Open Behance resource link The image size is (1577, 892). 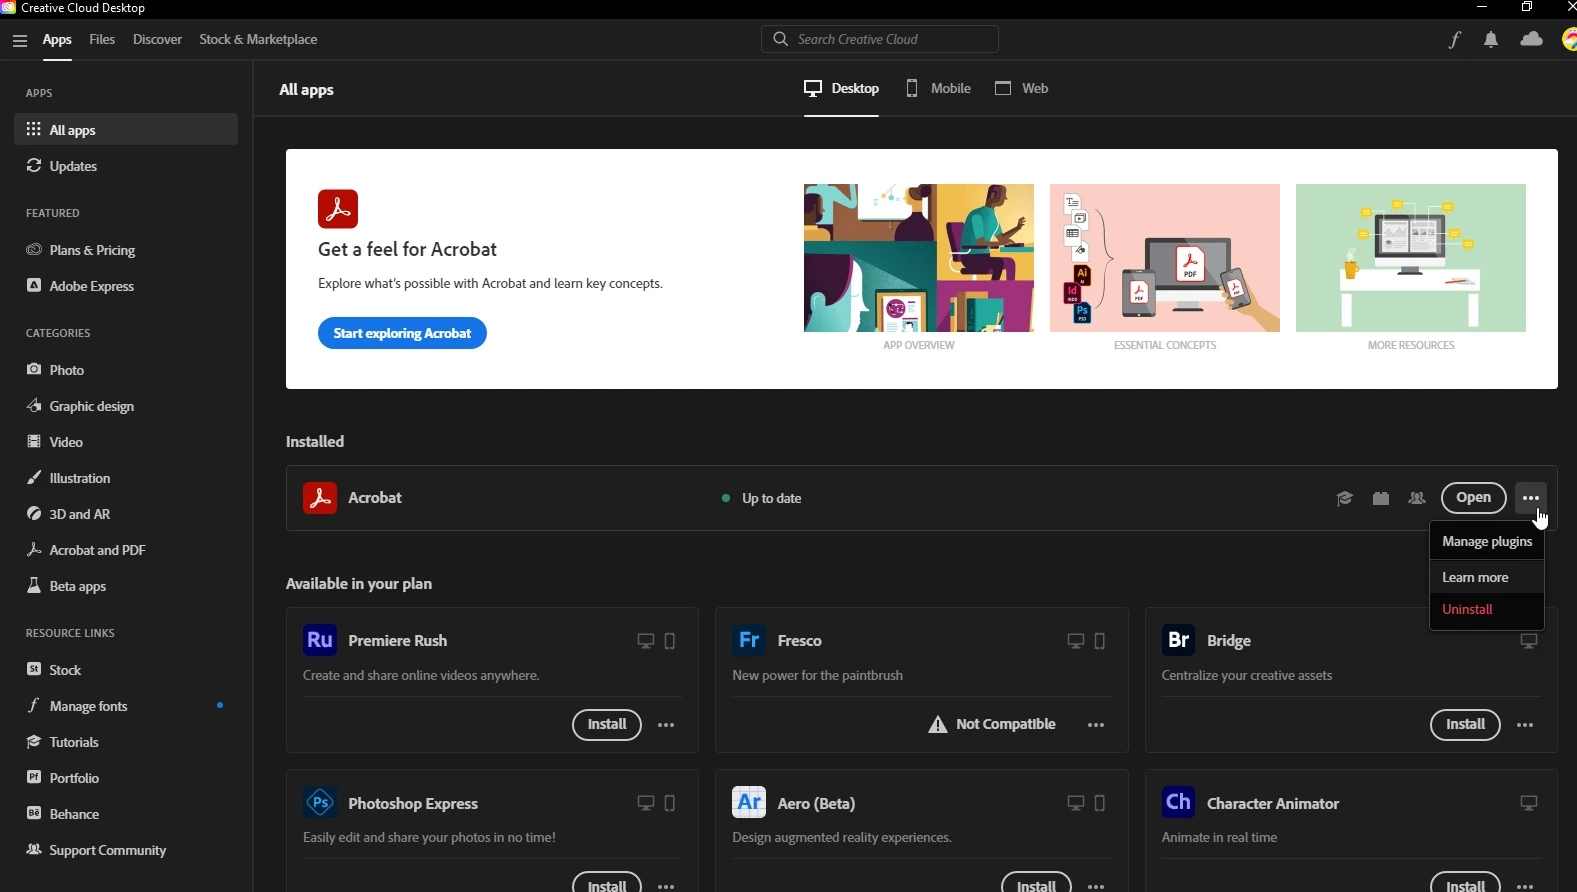(x=126, y=814)
